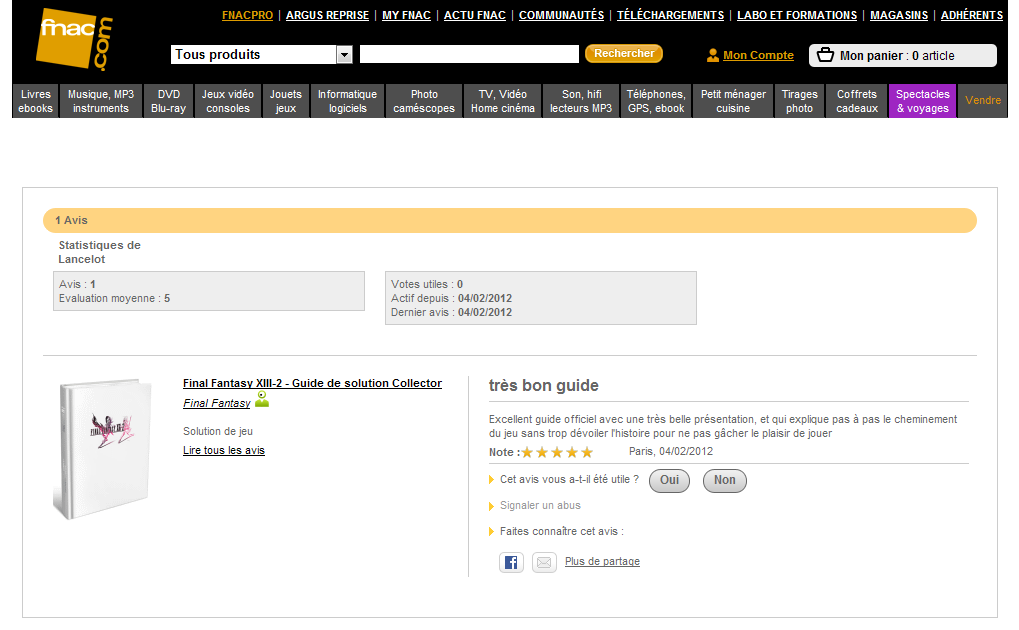Click the account person icon
This screenshot has height=630, width=1019.
coord(713,56)
